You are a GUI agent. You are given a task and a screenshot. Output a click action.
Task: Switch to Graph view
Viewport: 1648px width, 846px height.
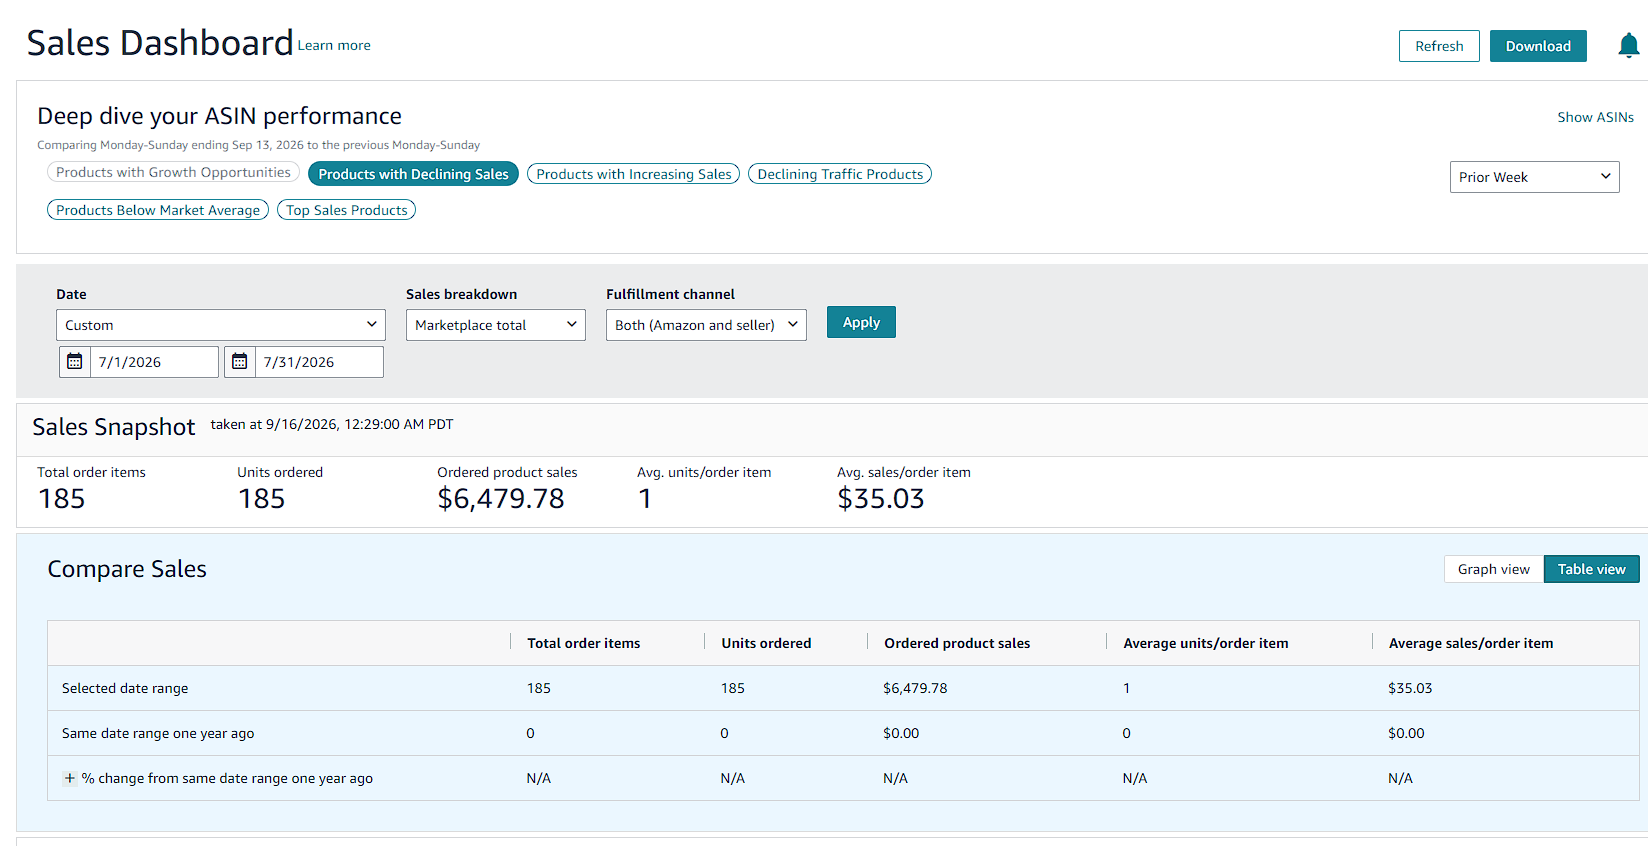(1494, 569)
